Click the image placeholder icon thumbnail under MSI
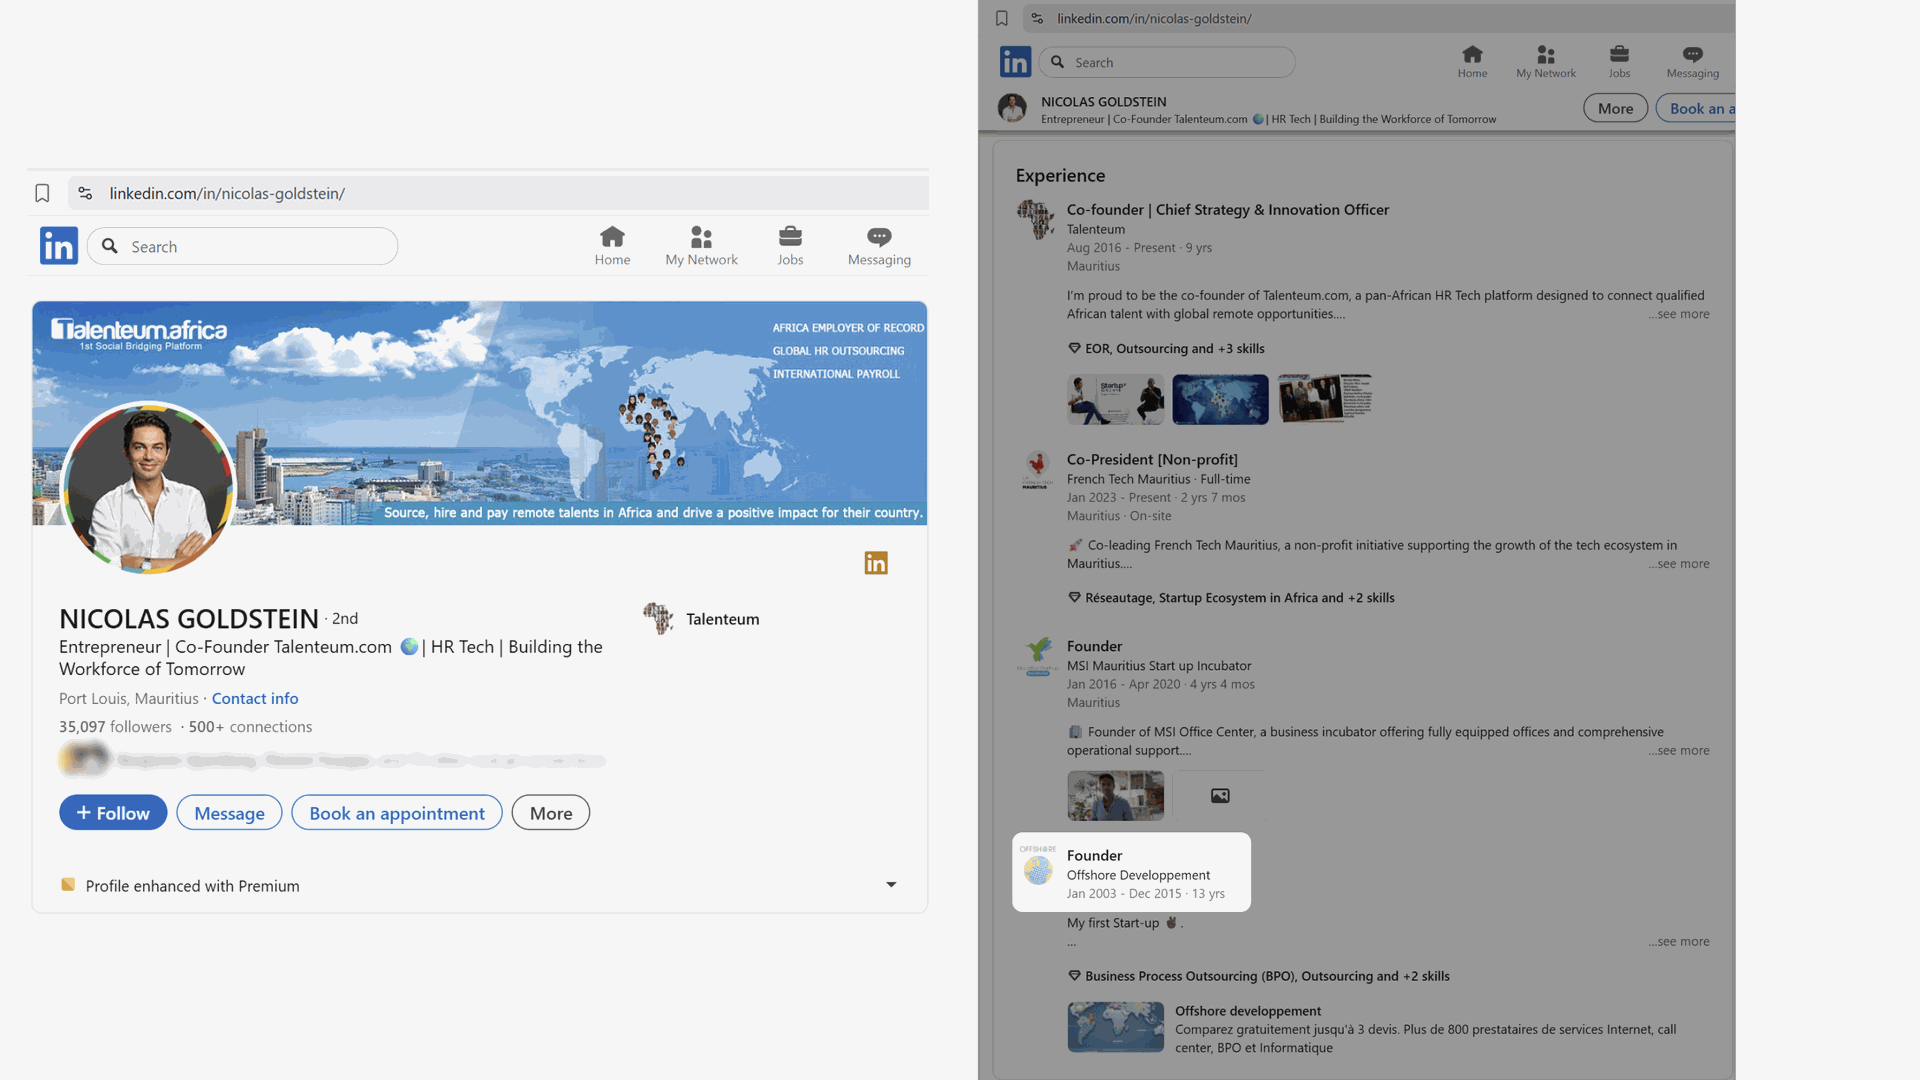Viewport: 1920px width, 1080px height. pyautogui.click(x=1220, y=796)
